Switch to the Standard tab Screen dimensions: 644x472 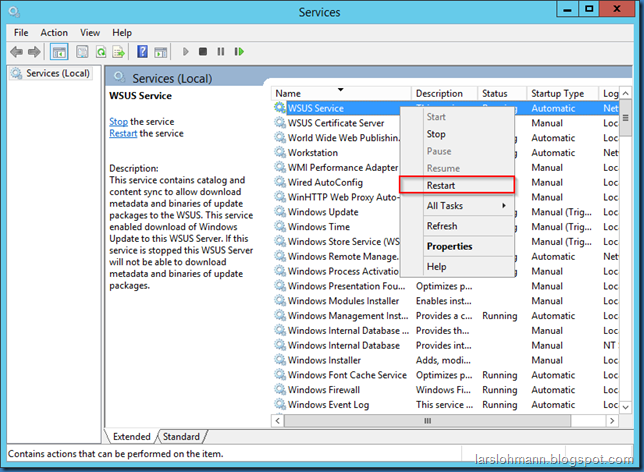click(181, 436)
